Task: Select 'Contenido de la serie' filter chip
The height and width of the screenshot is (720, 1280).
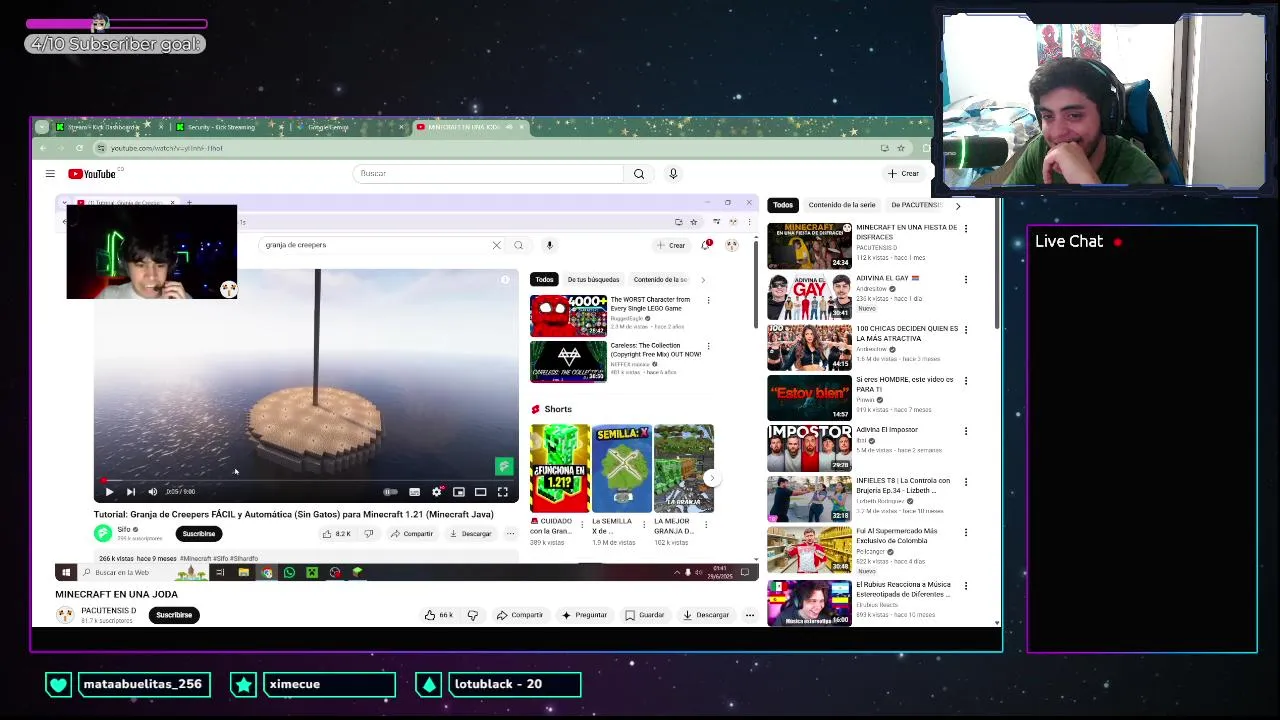Action: 842,205
